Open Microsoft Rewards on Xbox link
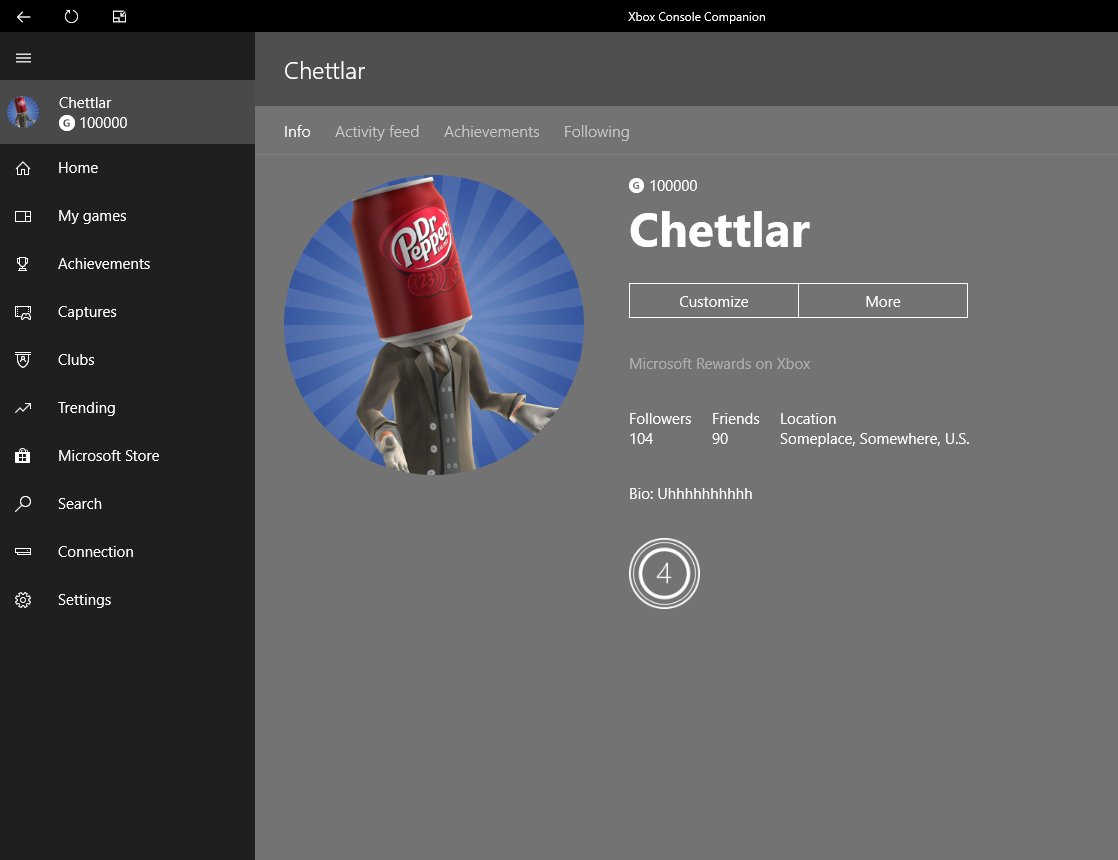The image size is (1118, 860). coord(719,364)
